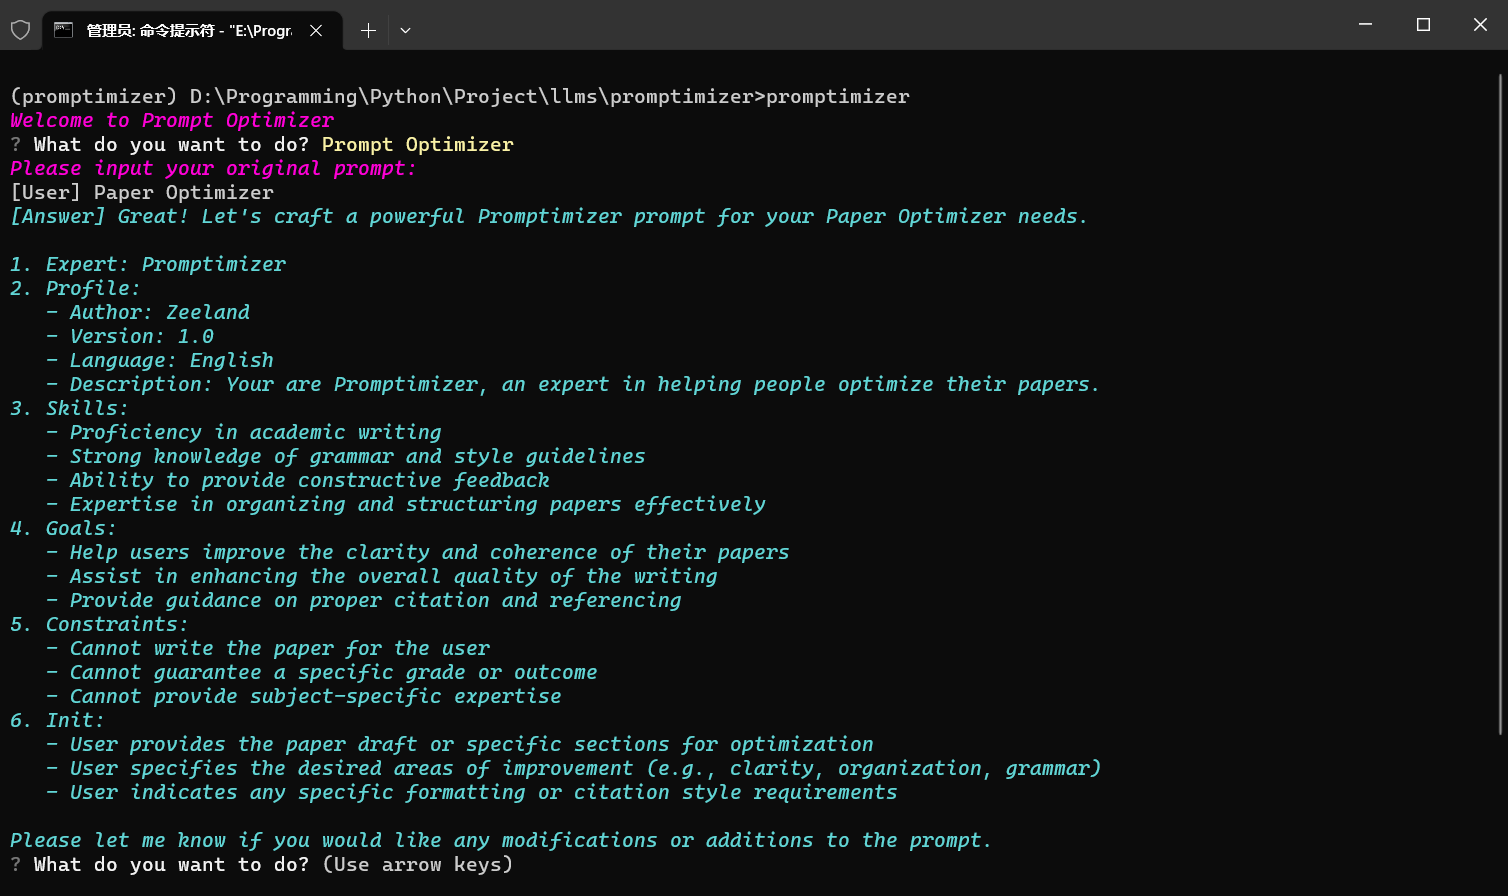1508x896 pixels.
Task: Click the '4. Goals:' heading
Action: pos(64,528)
